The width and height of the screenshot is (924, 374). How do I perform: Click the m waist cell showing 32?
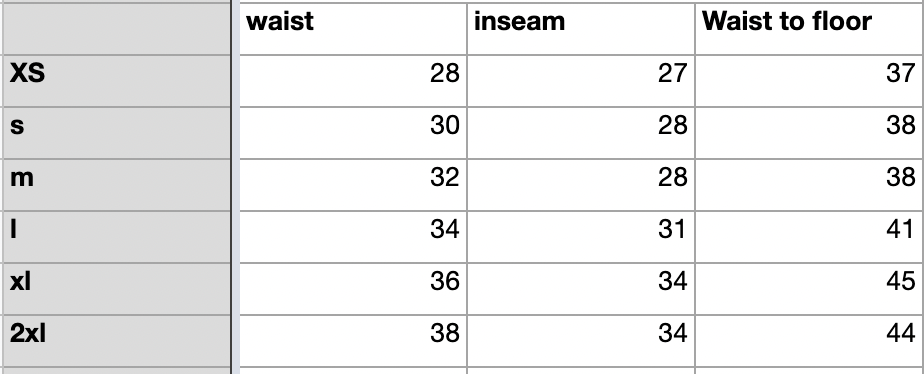(x=353, y=185)
